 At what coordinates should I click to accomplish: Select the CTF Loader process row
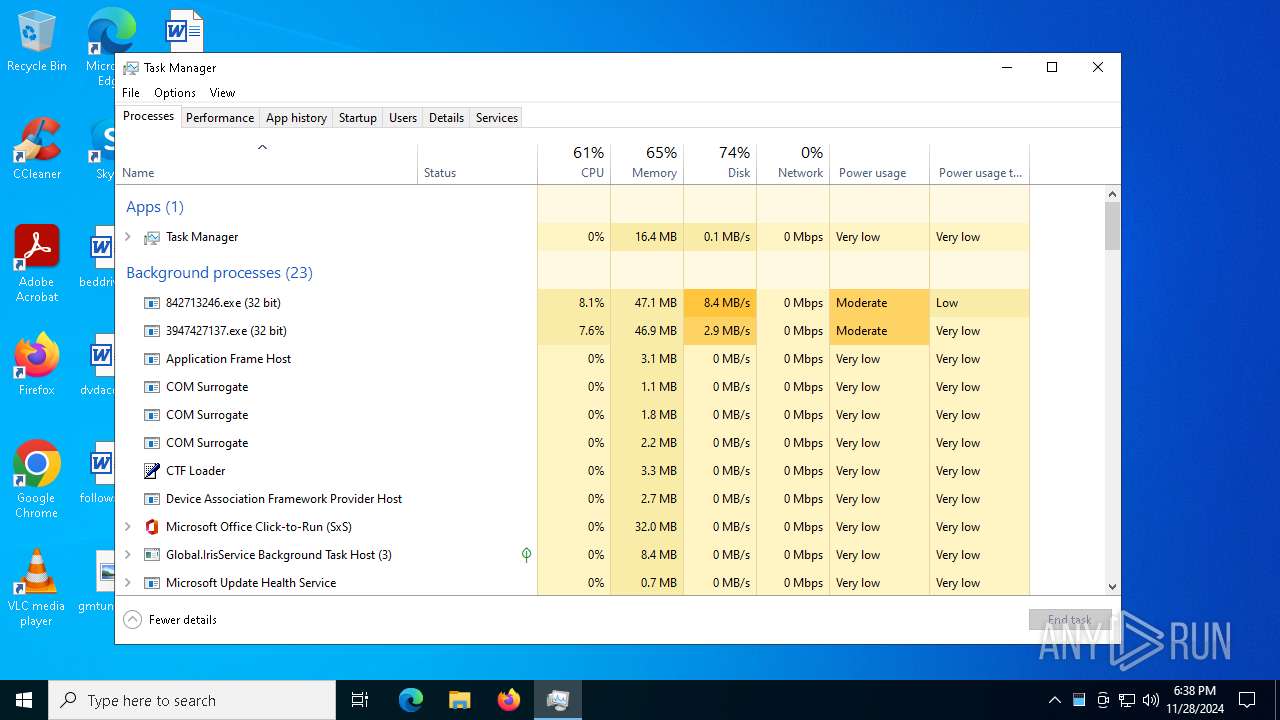coord(572,471)
